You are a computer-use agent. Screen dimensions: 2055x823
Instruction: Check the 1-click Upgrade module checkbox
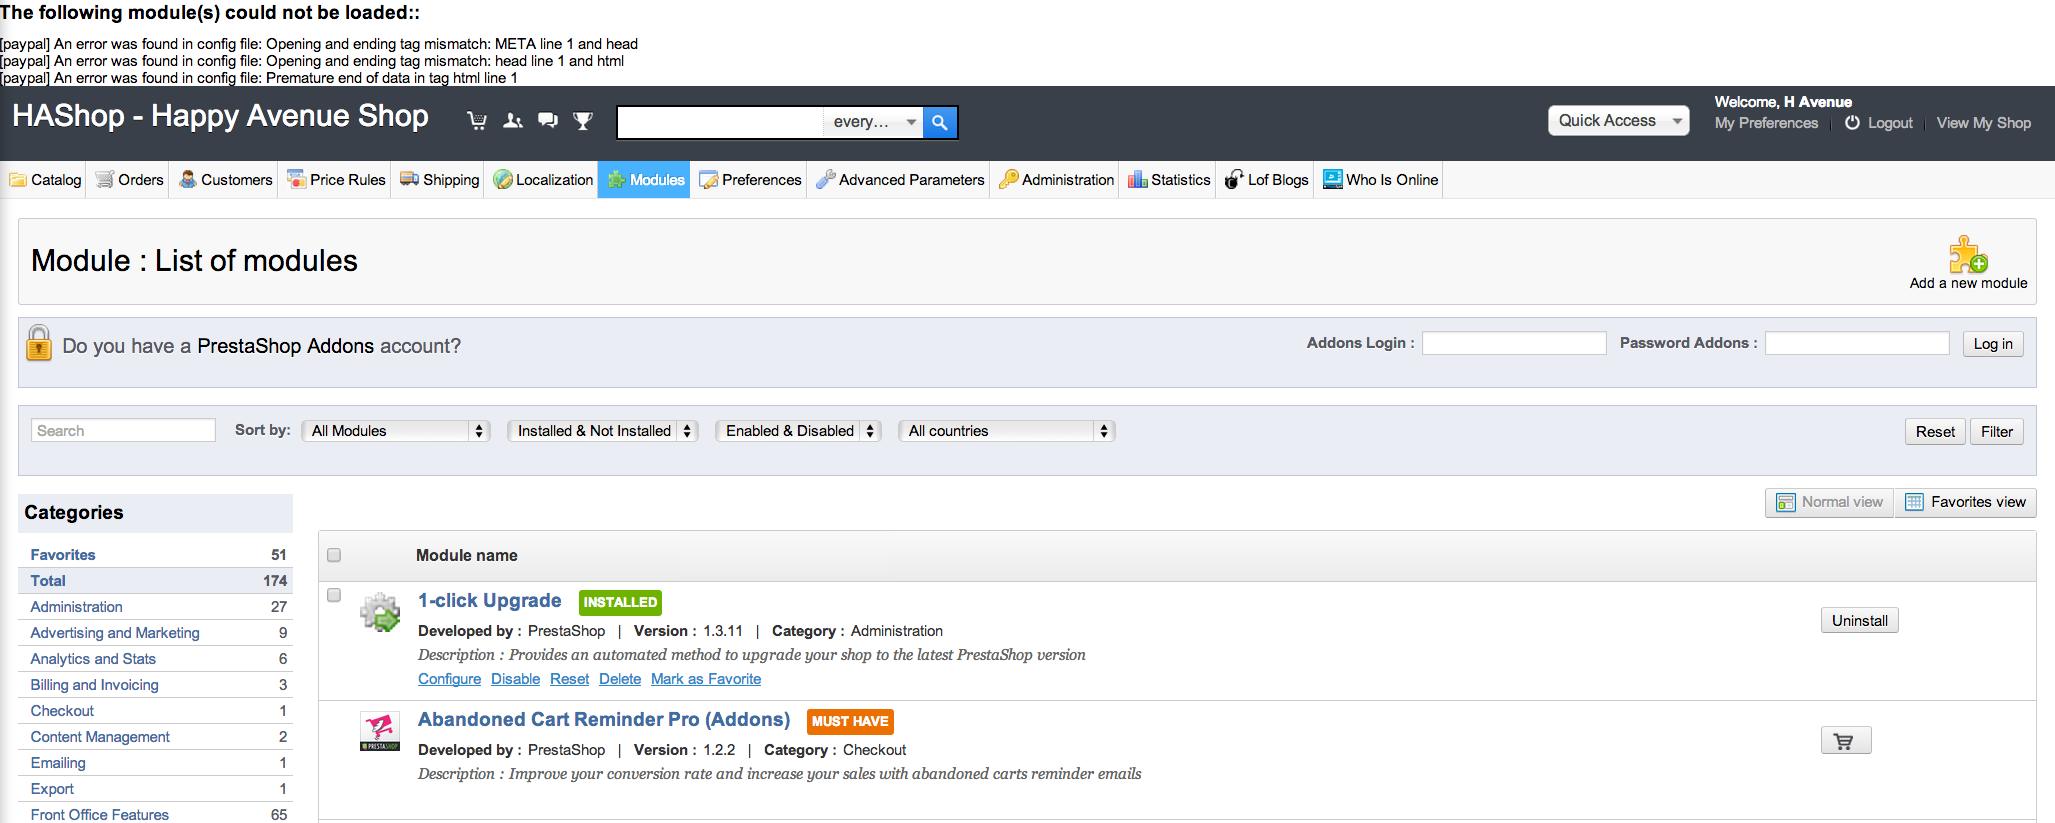(x=334, y=595)
